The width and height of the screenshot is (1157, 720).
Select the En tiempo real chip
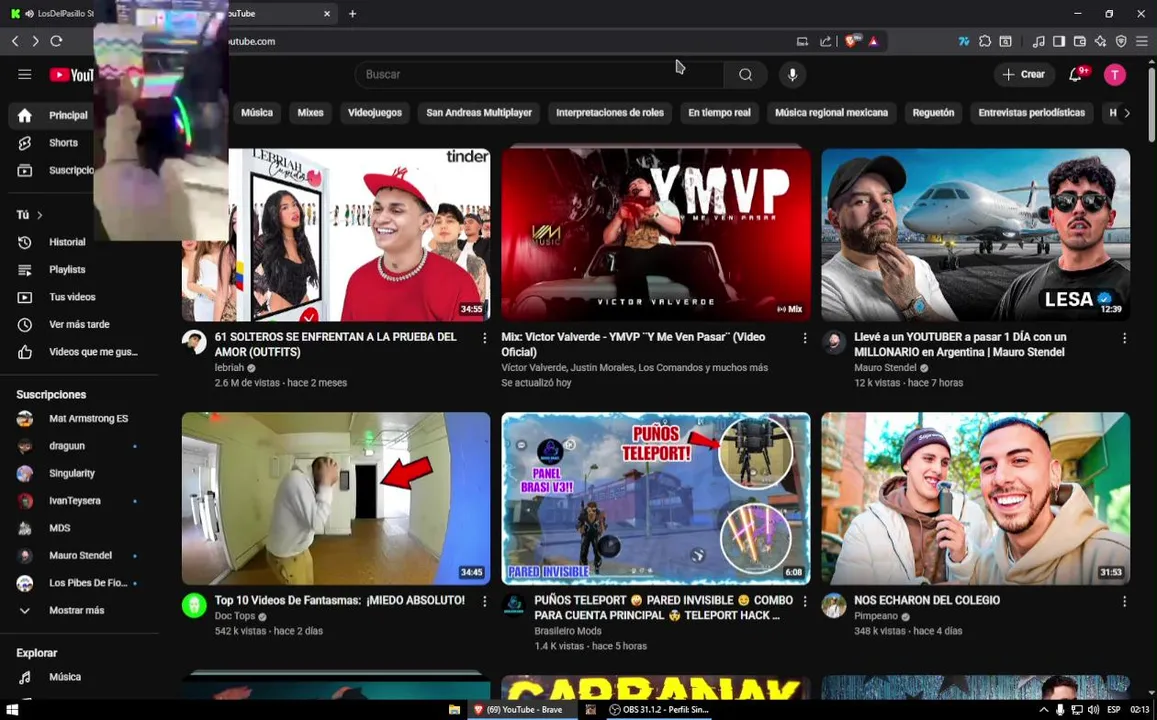(719, 113)
